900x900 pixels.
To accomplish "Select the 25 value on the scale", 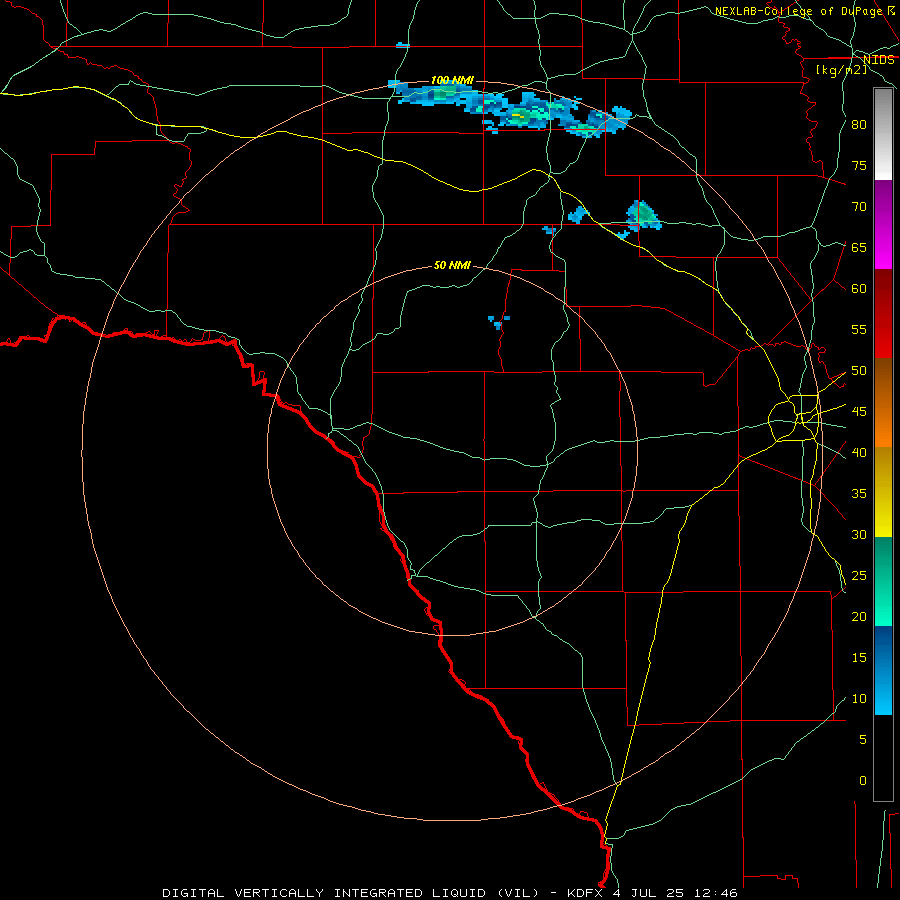I will tap(859, 576).
